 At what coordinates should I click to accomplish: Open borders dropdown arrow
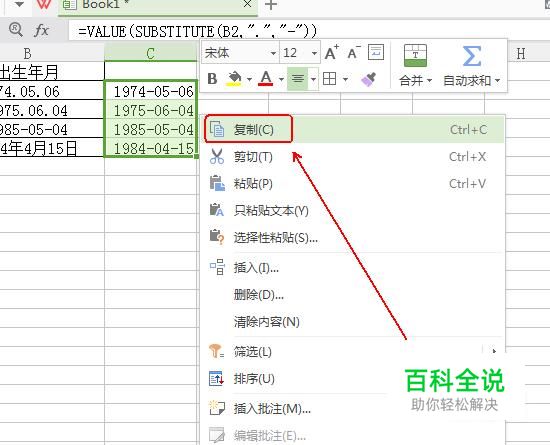click(x=345, y=79)
